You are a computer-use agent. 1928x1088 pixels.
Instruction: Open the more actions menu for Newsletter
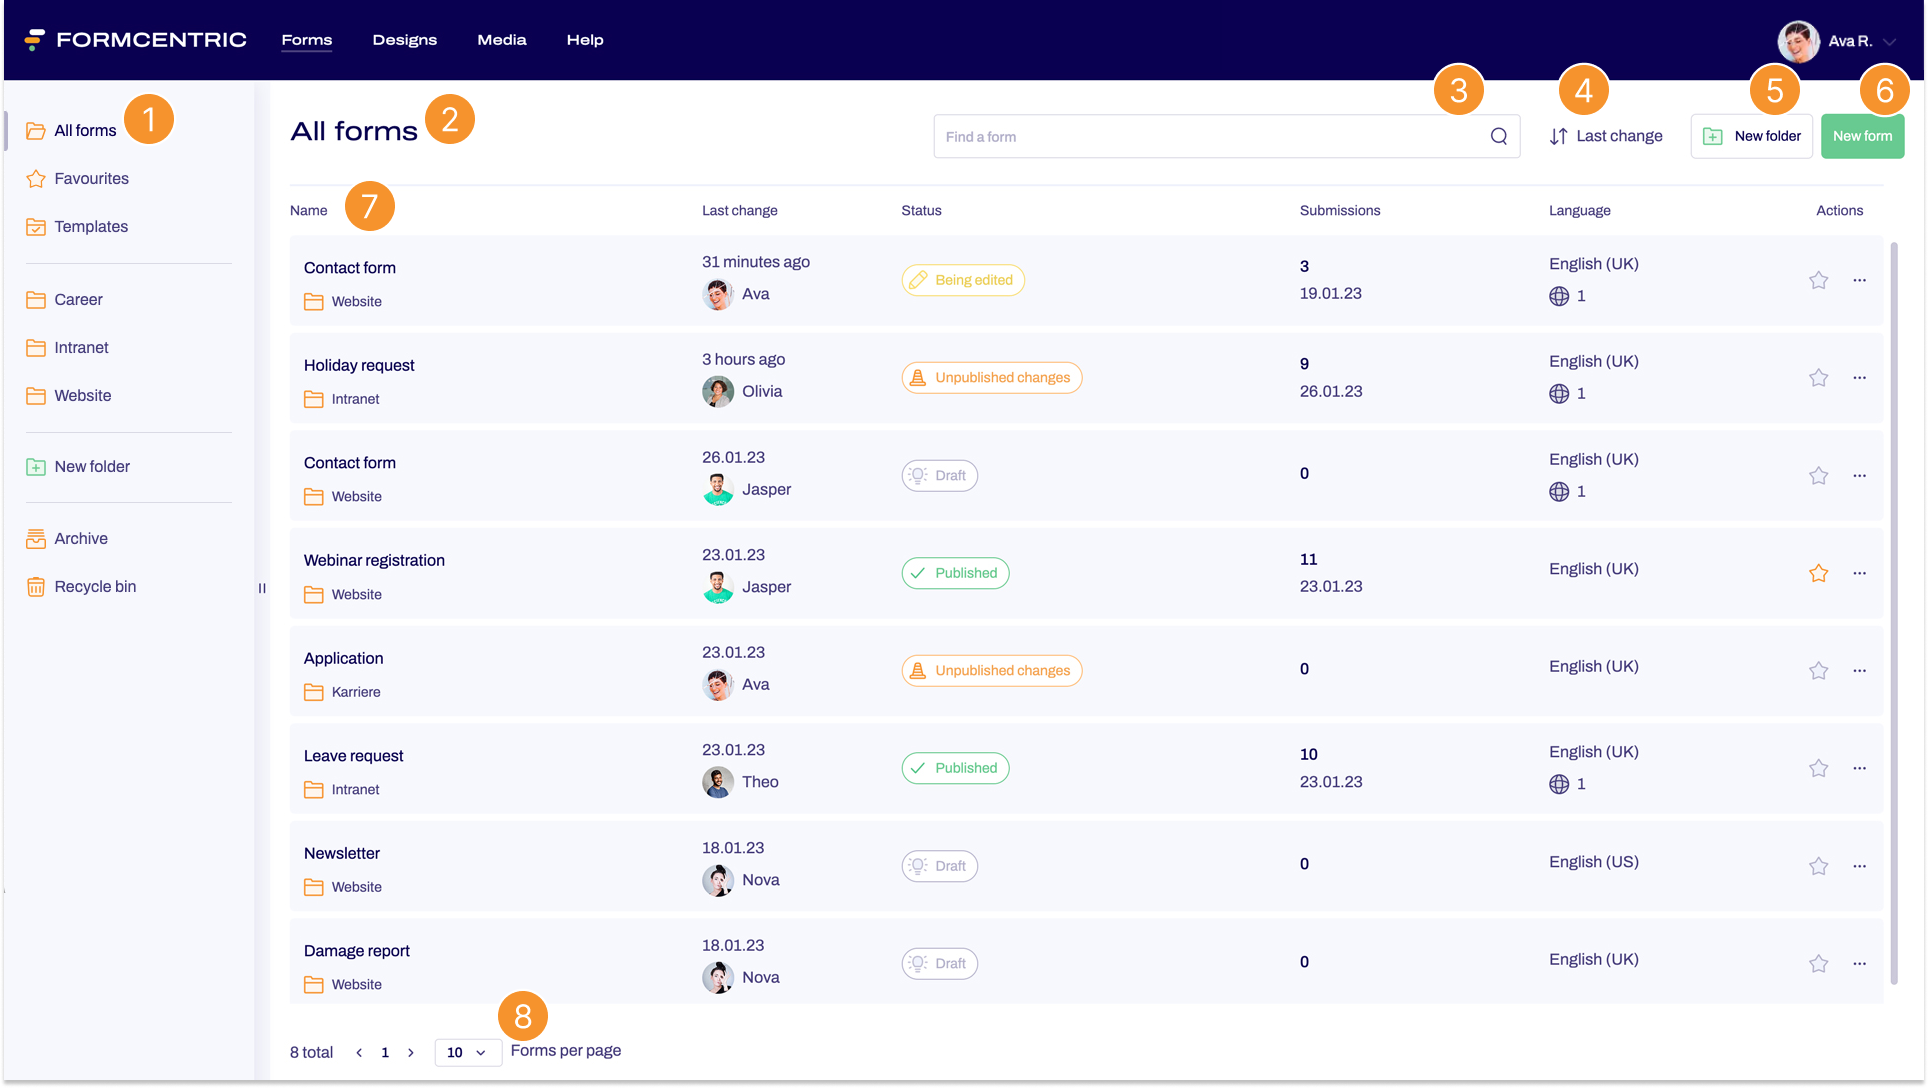(1859, 866)
